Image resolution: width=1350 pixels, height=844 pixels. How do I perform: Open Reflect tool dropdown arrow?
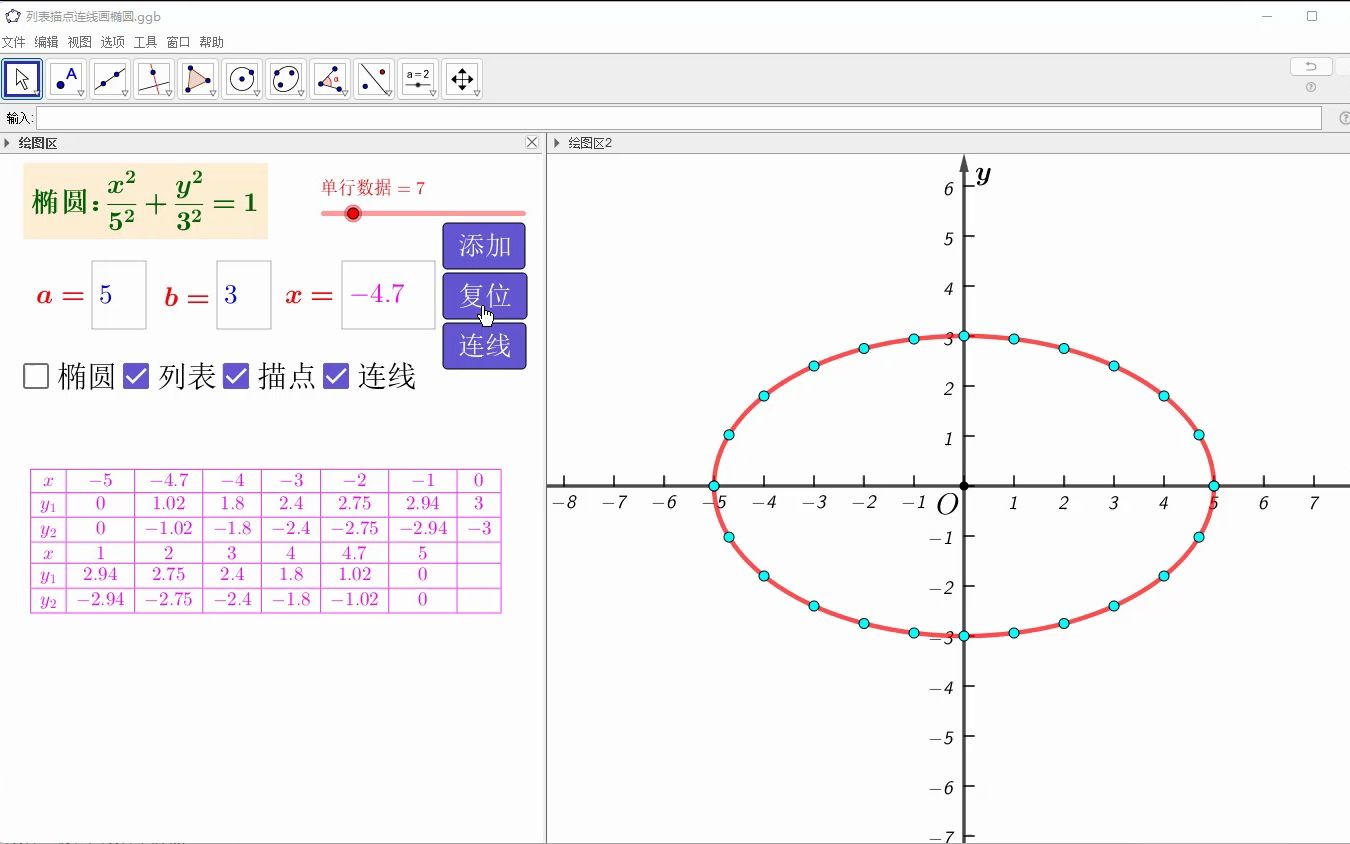pyautogui.click(x=389, y=93)
